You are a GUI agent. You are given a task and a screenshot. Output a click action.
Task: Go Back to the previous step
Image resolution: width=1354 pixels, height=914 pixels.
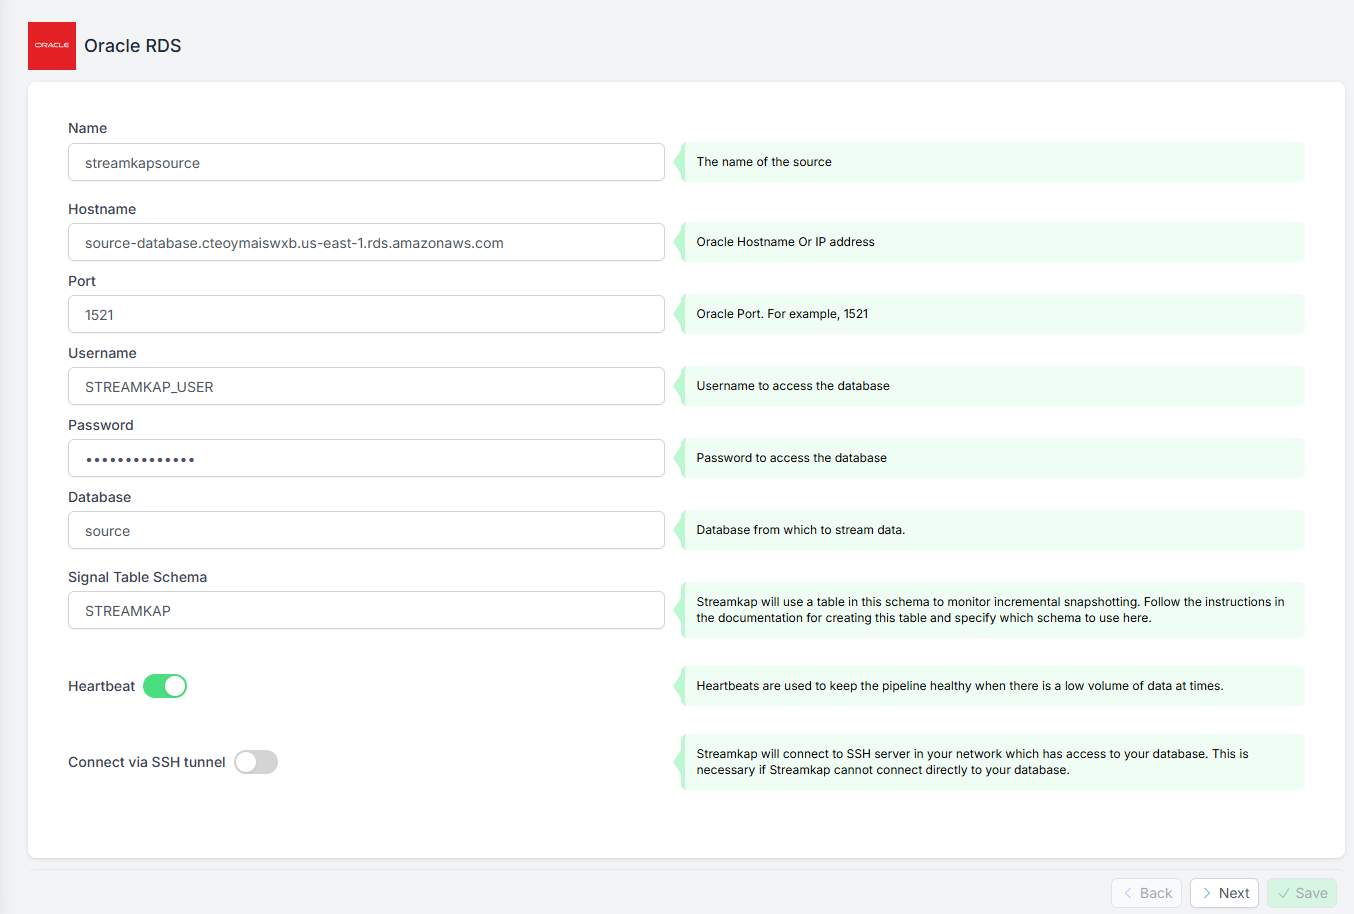click(x=1146, y=893)
